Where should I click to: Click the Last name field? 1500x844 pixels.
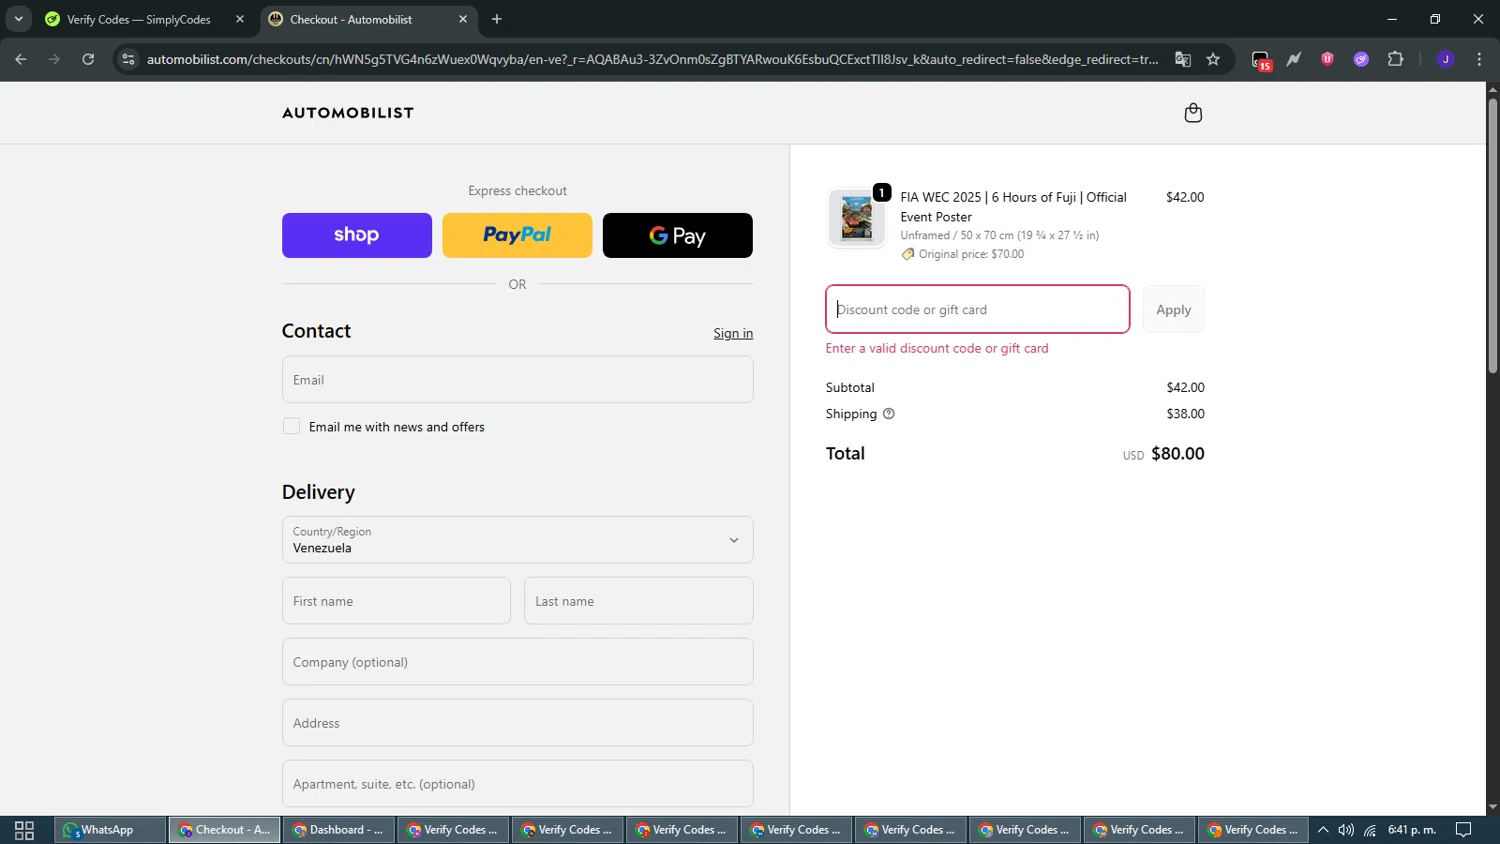point(638,601)
